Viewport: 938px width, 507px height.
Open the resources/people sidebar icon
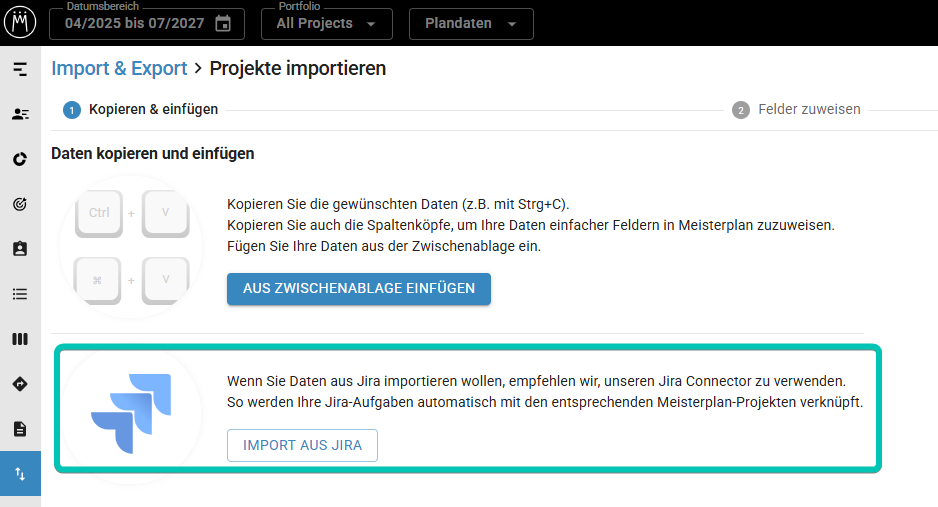(x=20, y=114)
